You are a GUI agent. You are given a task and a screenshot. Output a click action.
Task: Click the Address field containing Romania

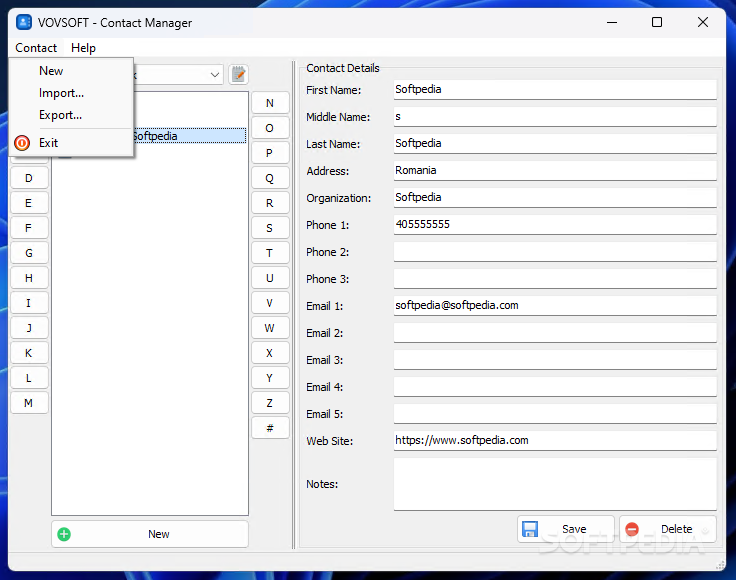(555, 170)
